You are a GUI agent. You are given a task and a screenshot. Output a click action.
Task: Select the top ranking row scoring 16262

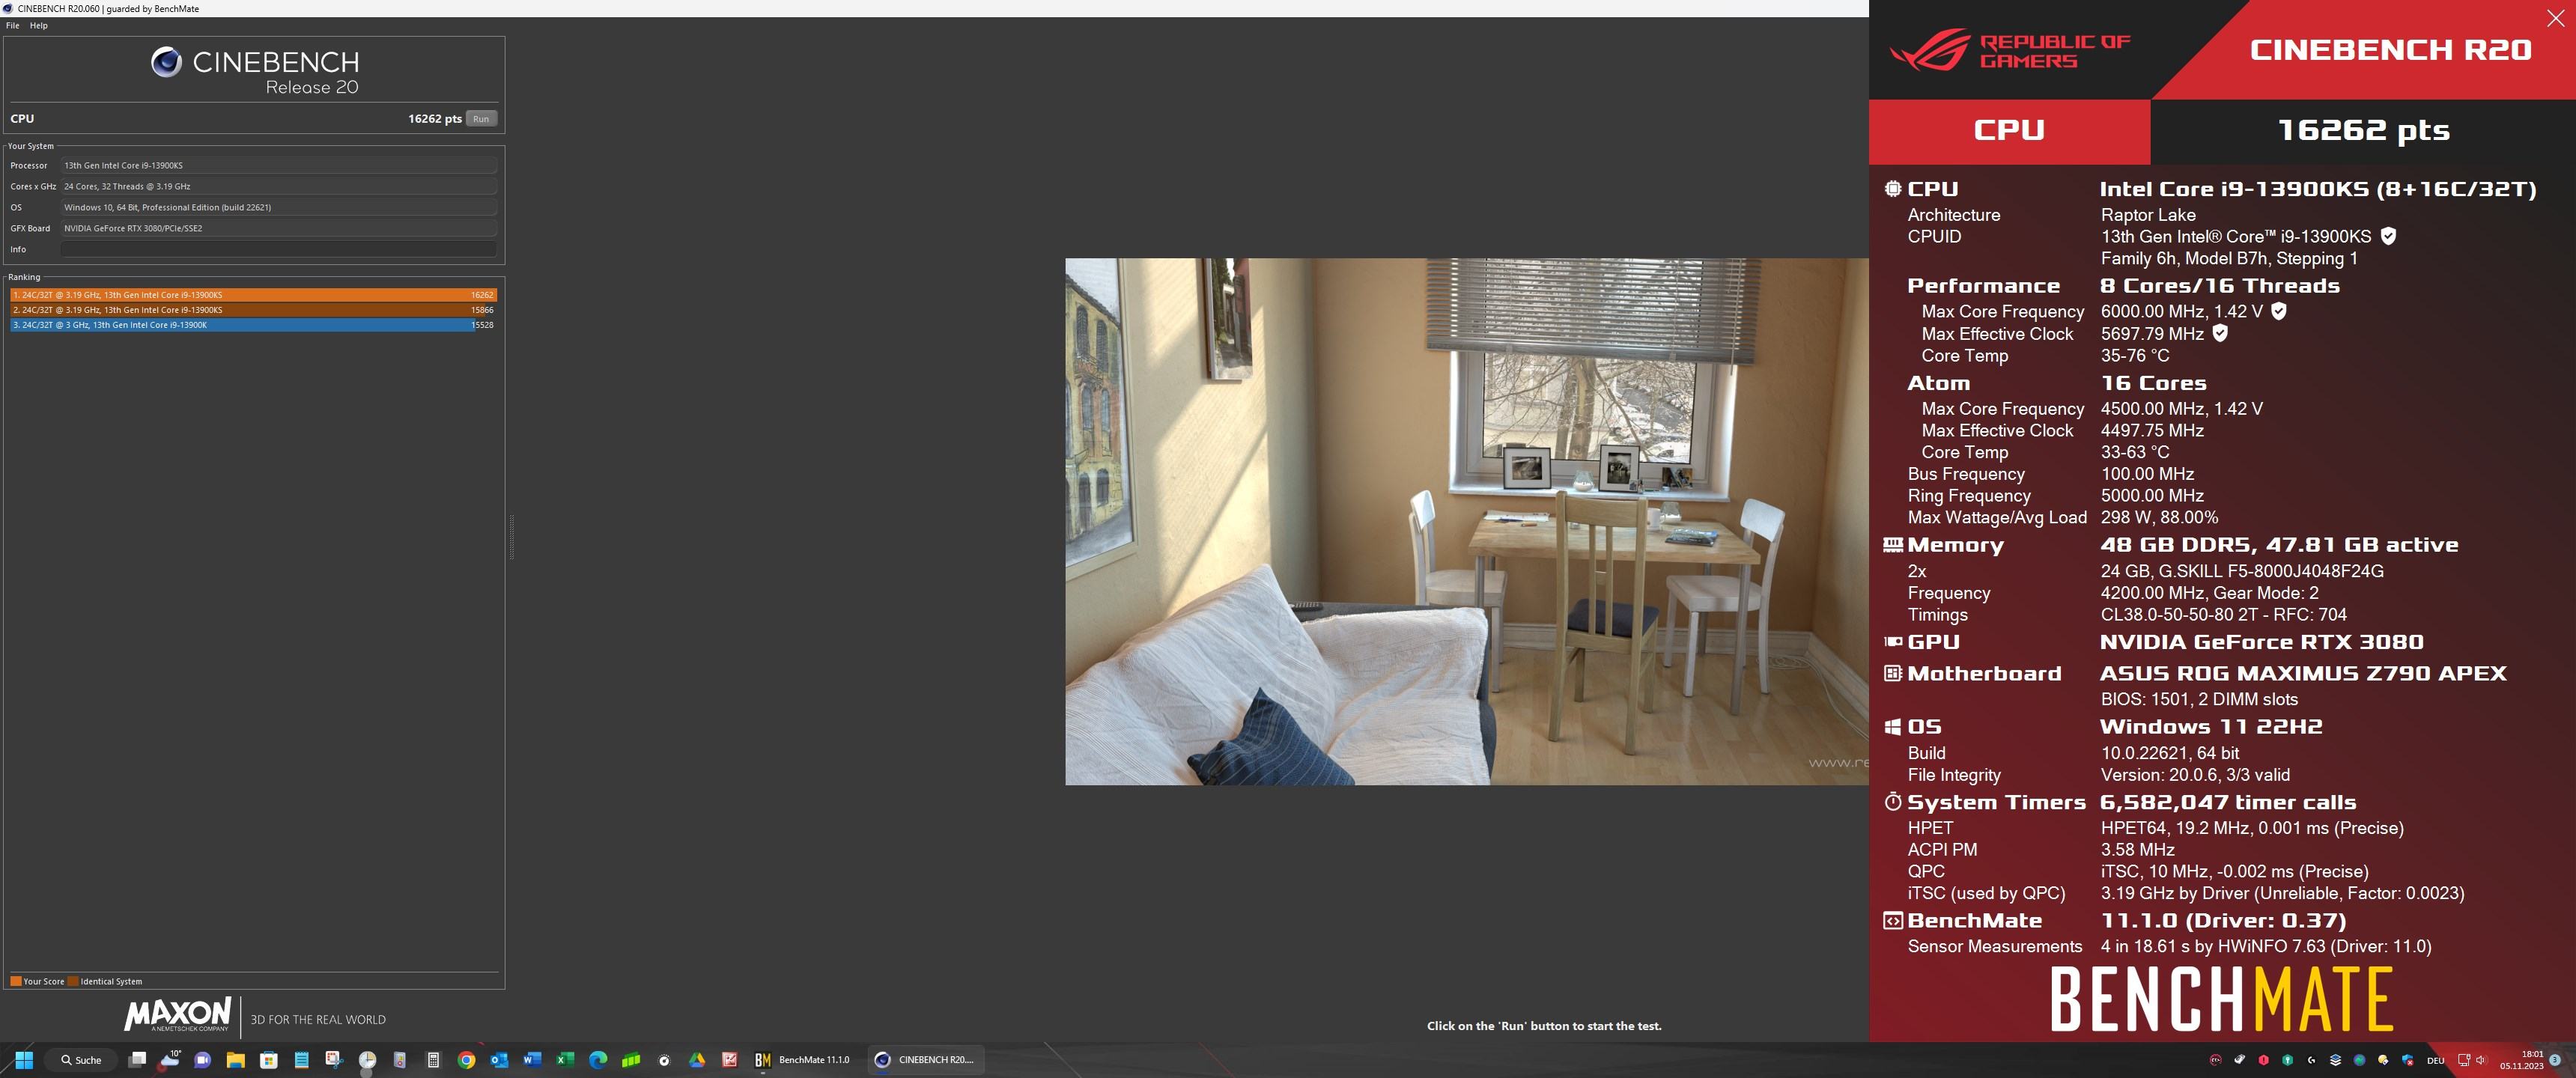click(x=253, y=295)
